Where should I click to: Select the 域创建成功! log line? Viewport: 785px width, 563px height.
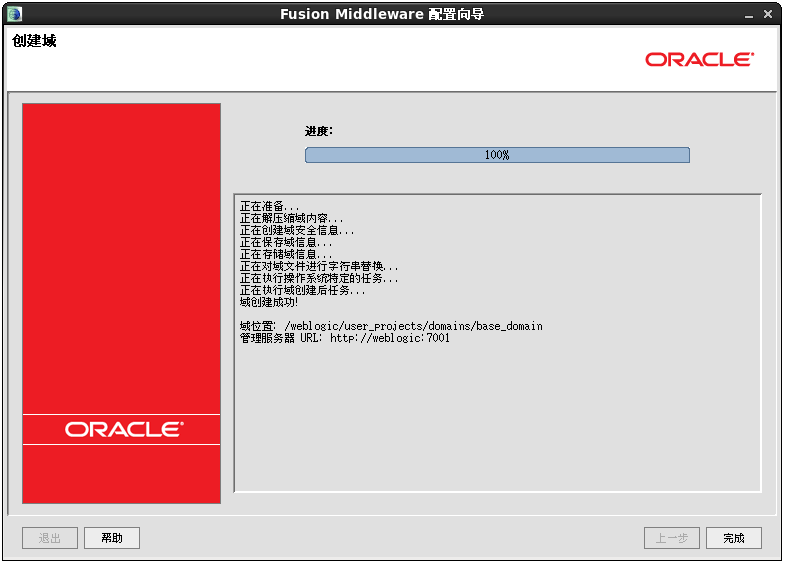click(x=269, y=302)
